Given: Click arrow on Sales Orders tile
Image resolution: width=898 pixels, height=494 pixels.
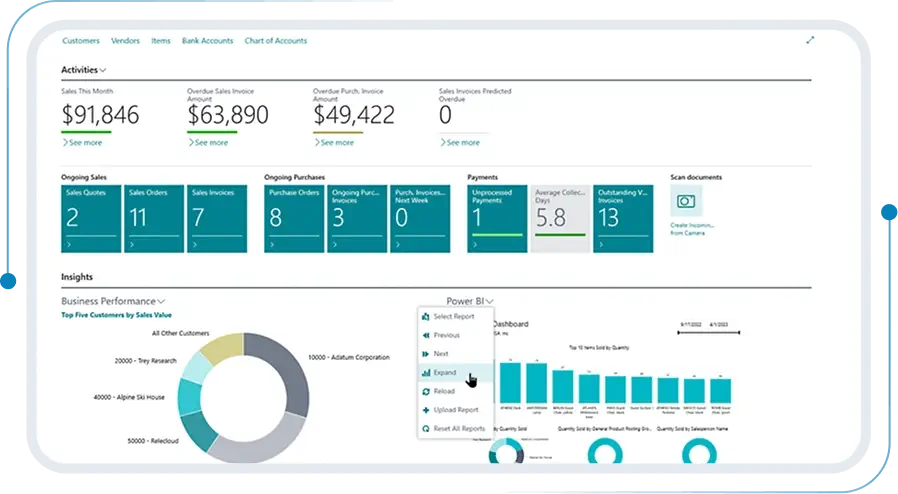Looking at the screenshot, I should click(x=132, y=244).
